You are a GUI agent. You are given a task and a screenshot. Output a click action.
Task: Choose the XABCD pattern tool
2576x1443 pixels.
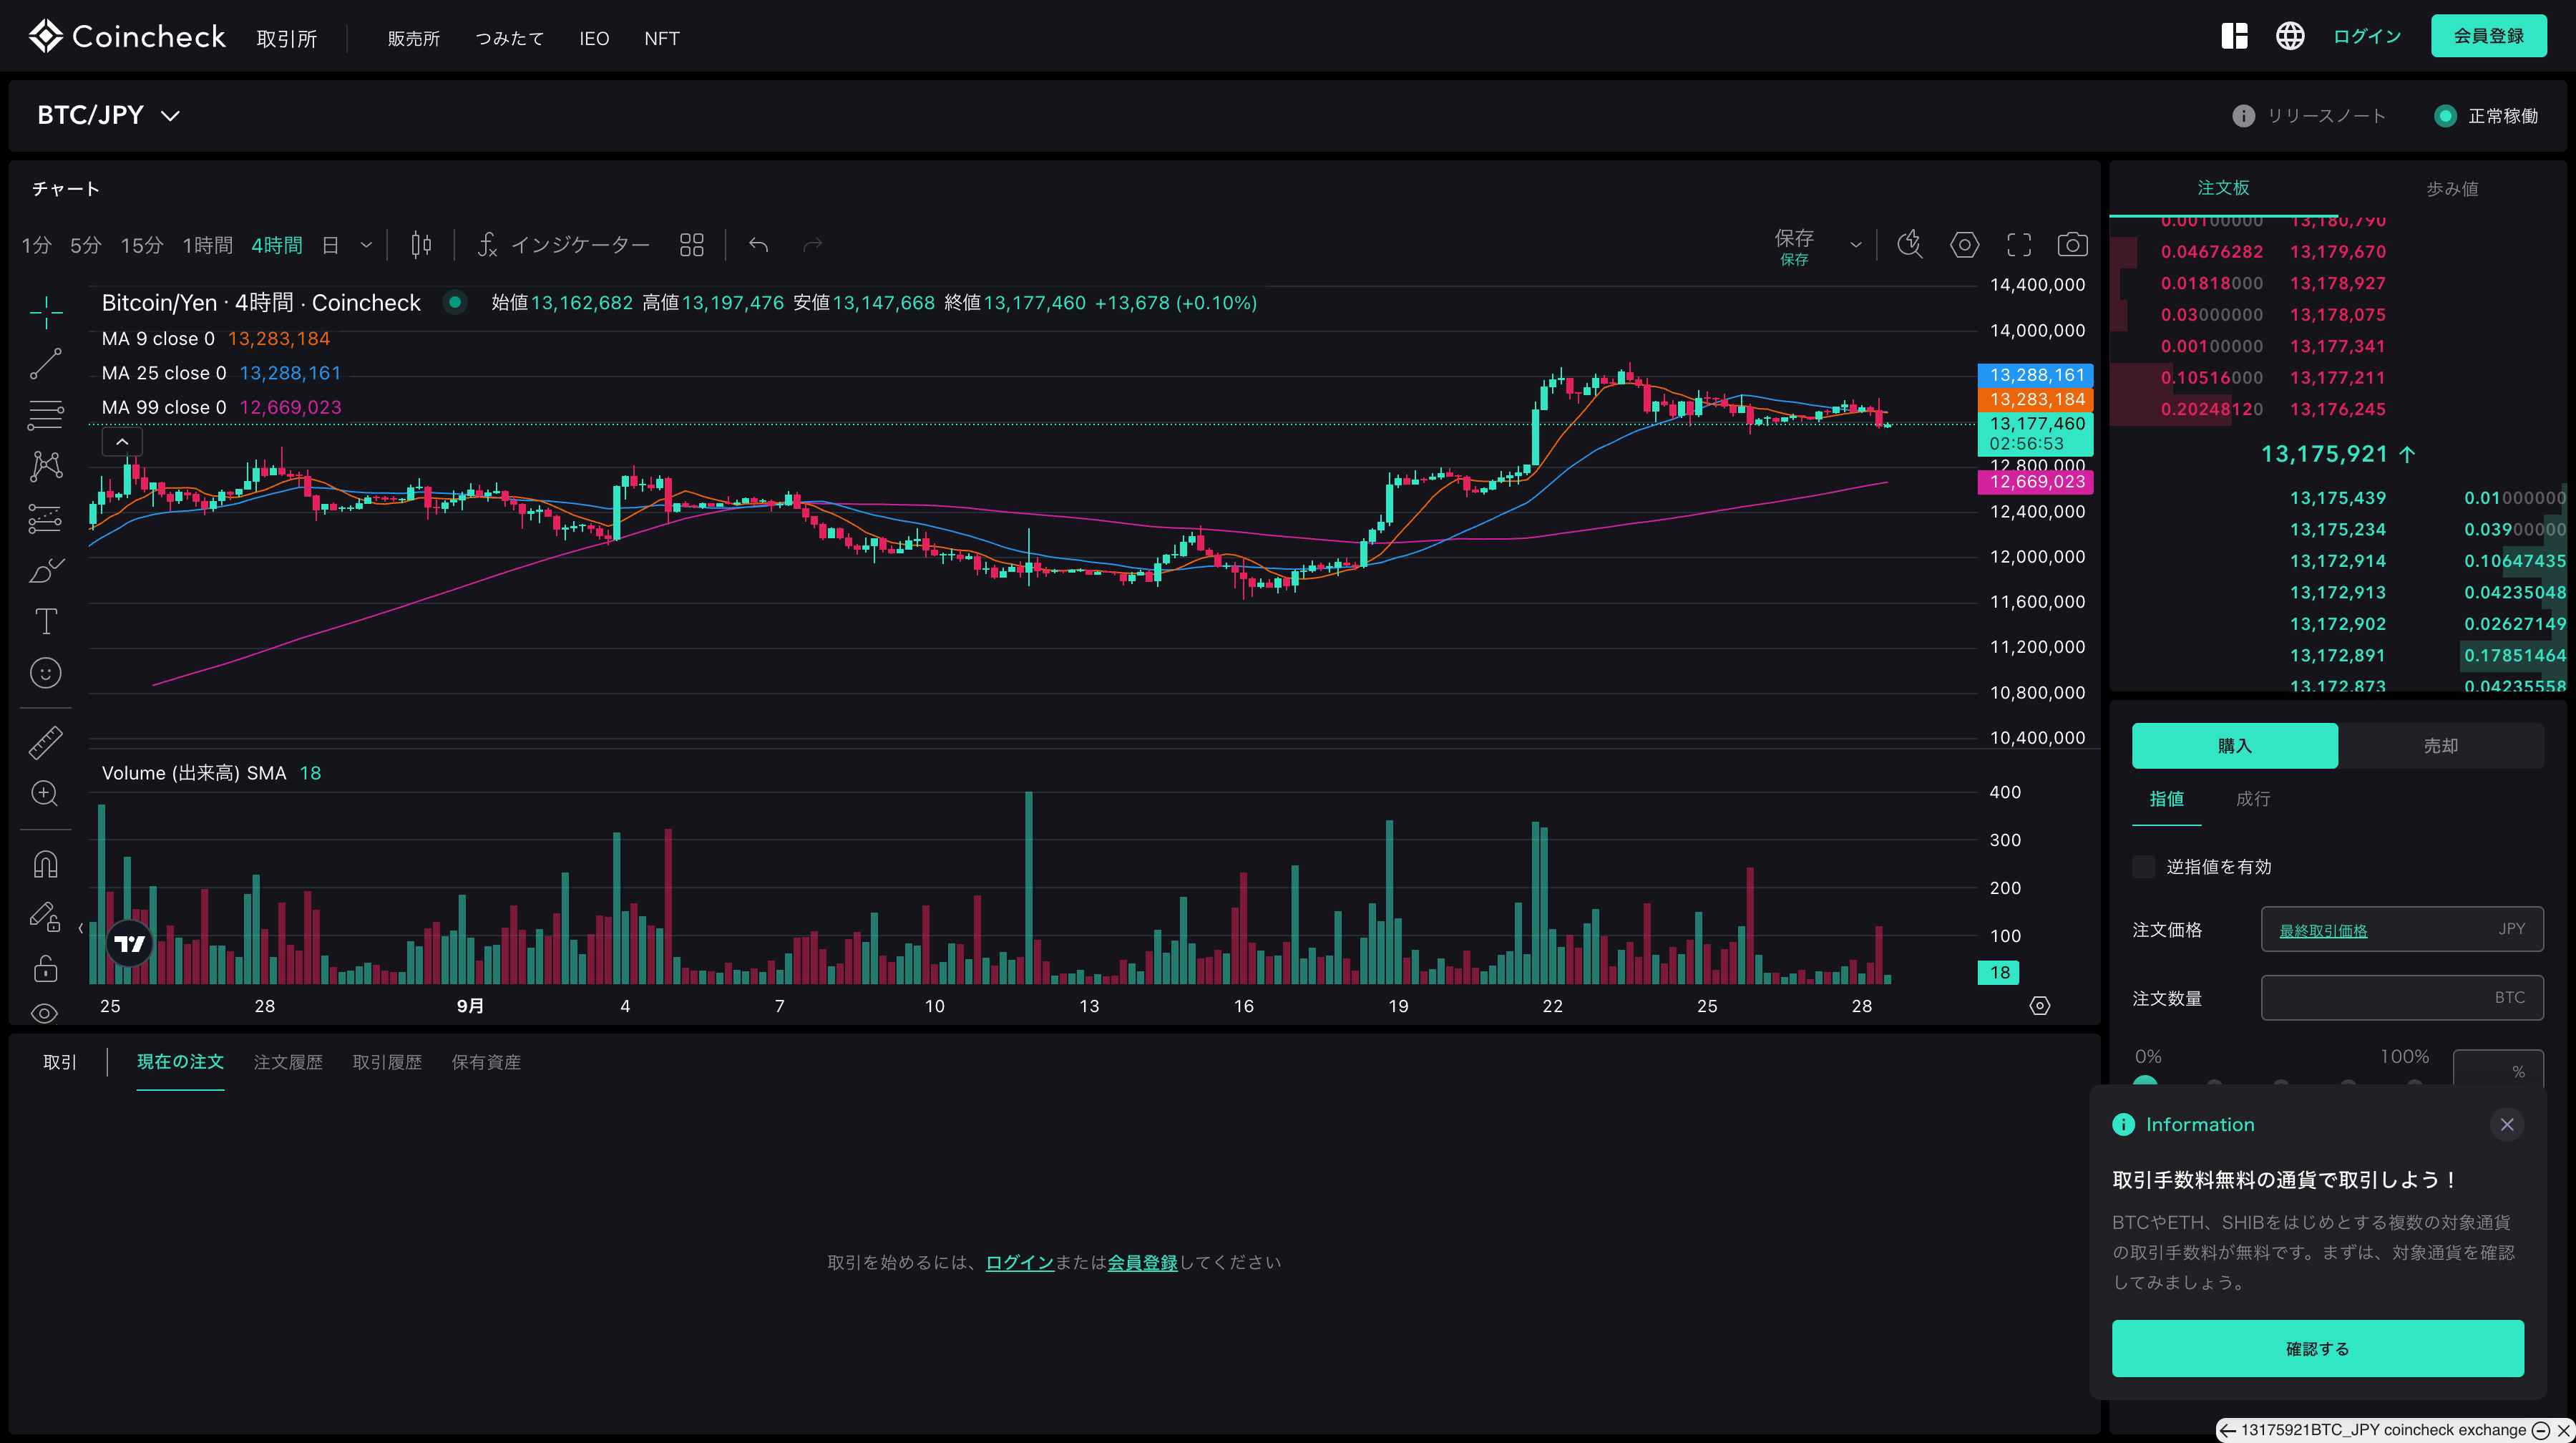click(45, 466)
